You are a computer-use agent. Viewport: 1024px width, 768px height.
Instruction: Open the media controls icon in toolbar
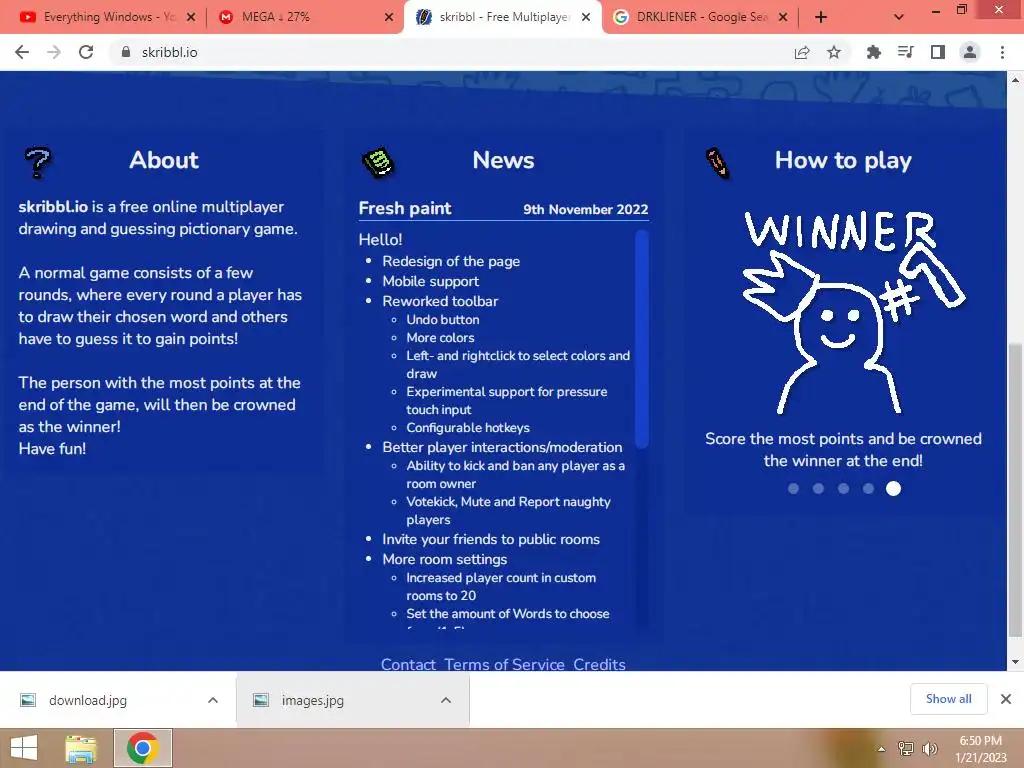pyautogui.click(x=905, y=52)
